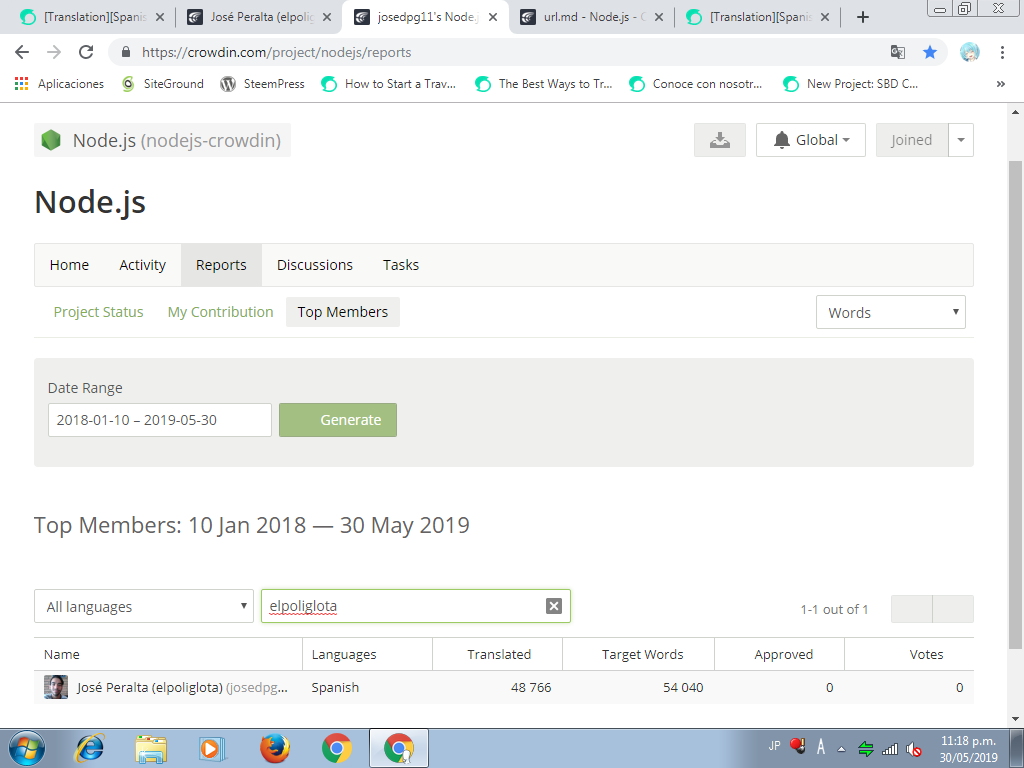The height and width of the screenshot is (768, 1024).
Task: Clear the search field with X icon
Action: point(554,606)
